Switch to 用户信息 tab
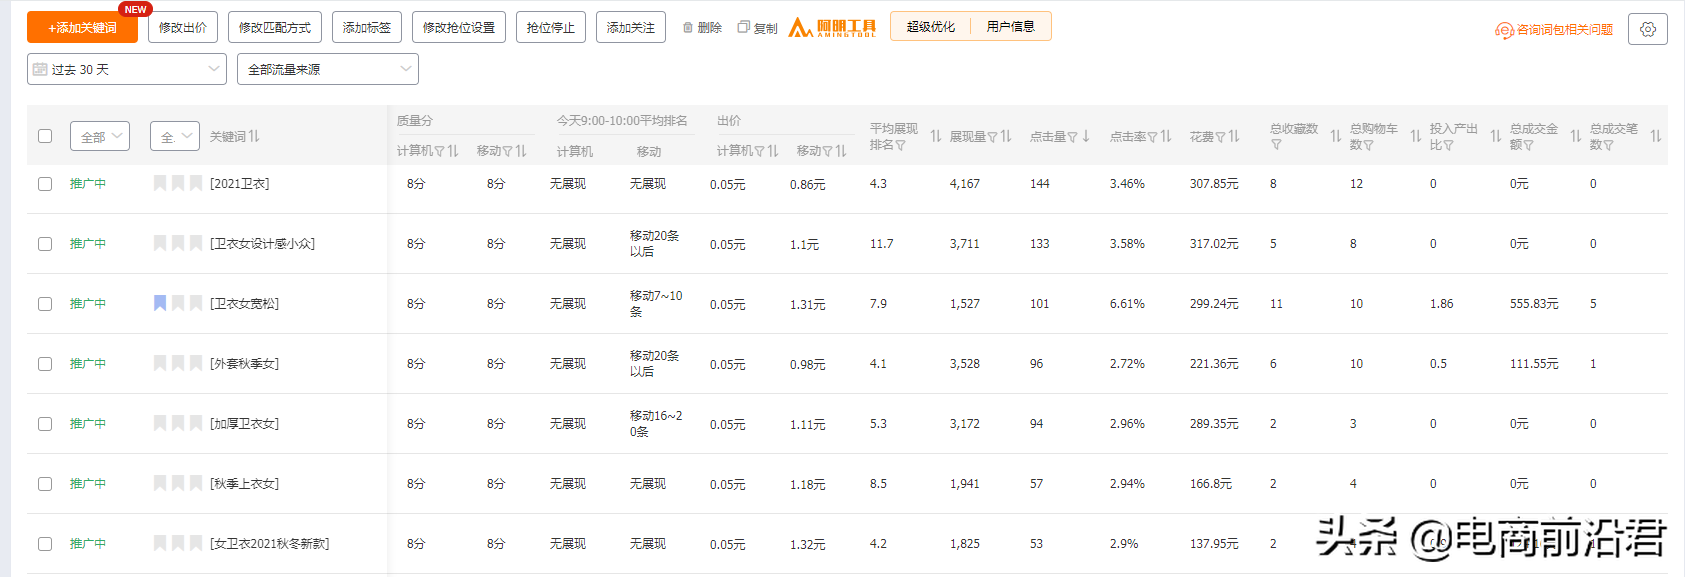This screenshot has height=577, width=1685. (x=1010, y=27)
